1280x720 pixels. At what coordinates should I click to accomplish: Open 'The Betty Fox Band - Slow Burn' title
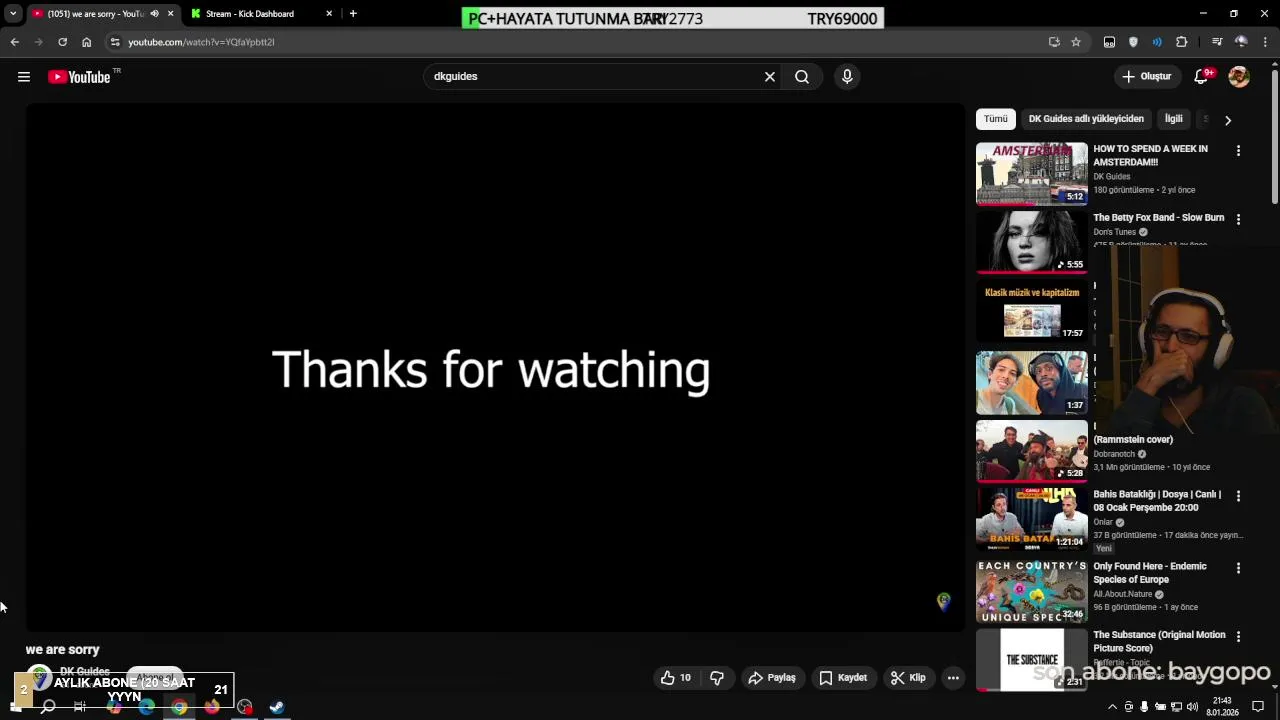pyautogui.click(x=1158, y=218)
